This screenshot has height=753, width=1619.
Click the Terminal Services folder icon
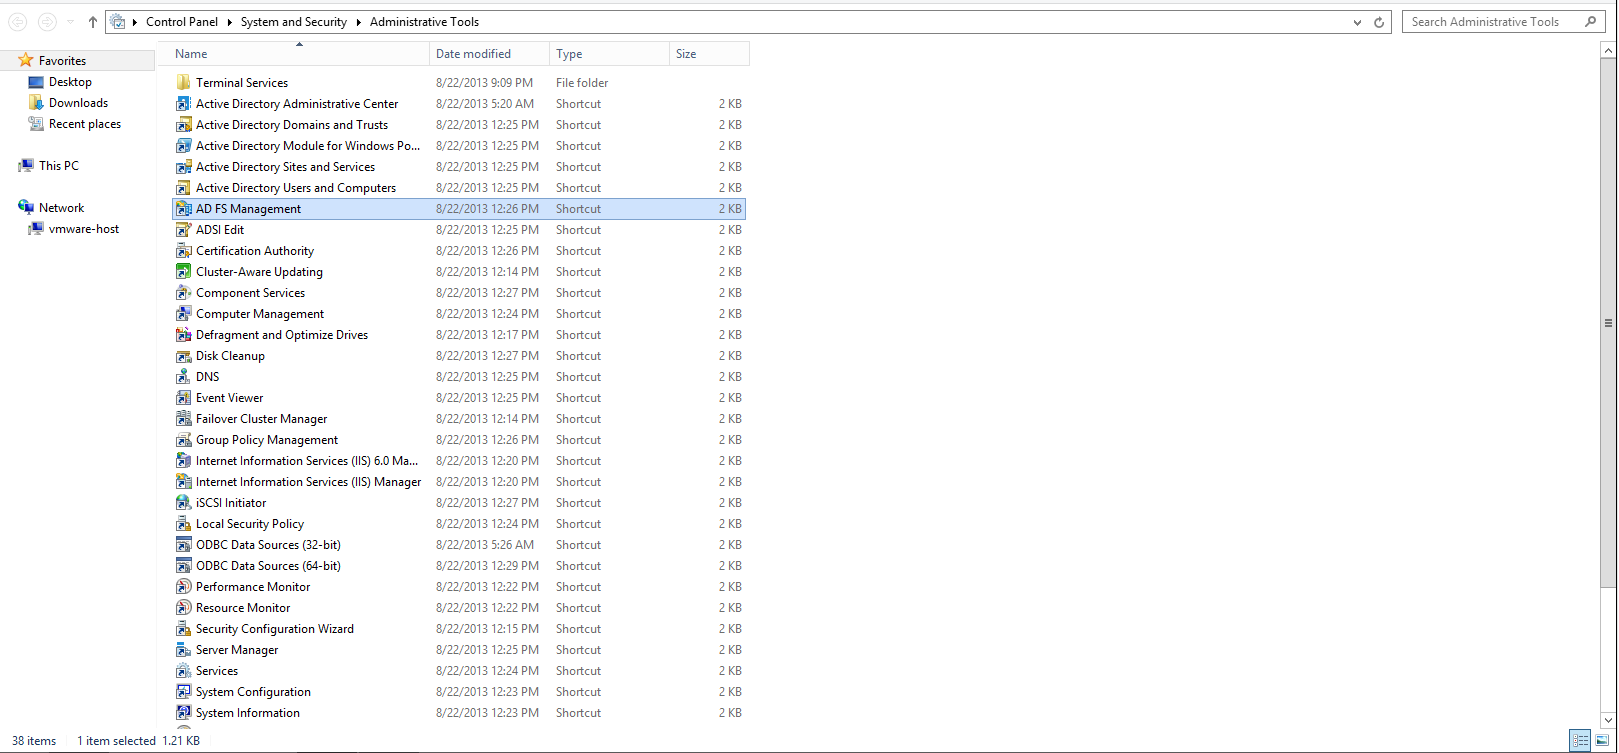184,83
